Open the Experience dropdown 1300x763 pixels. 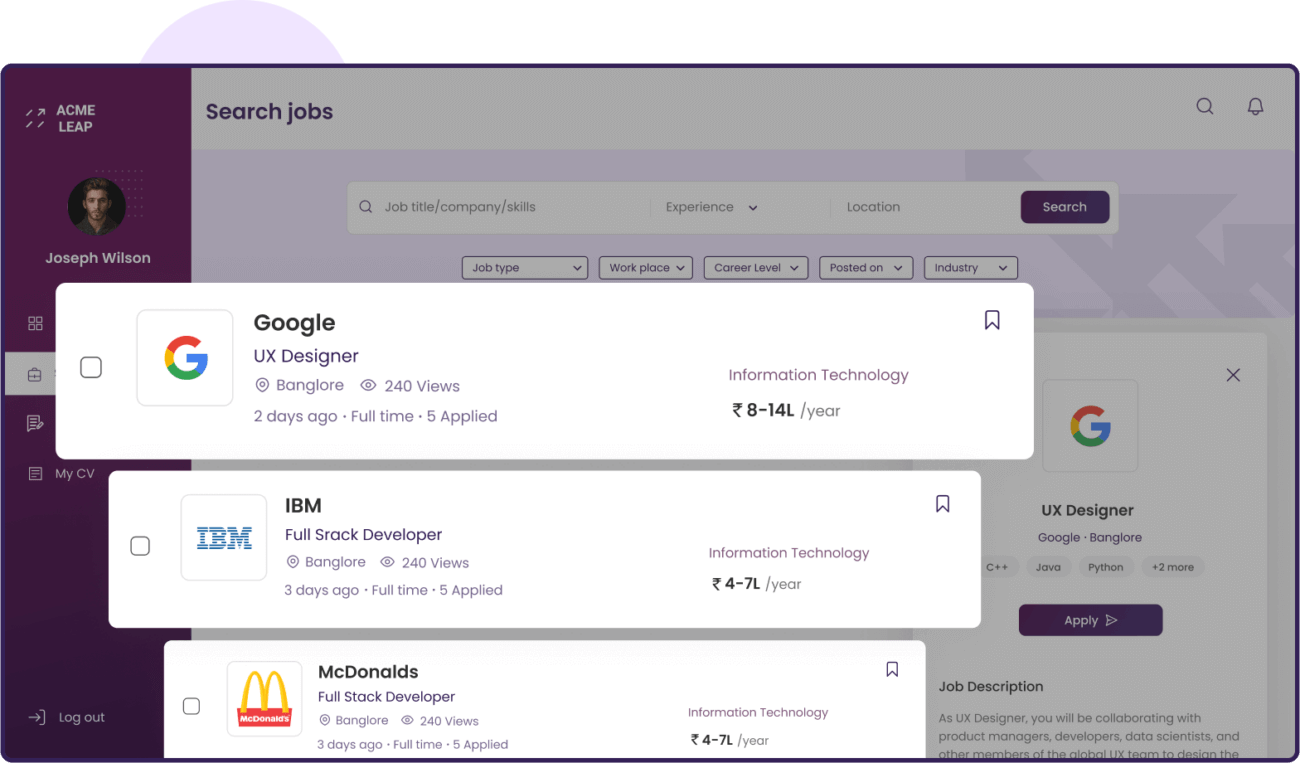[712, 207]
